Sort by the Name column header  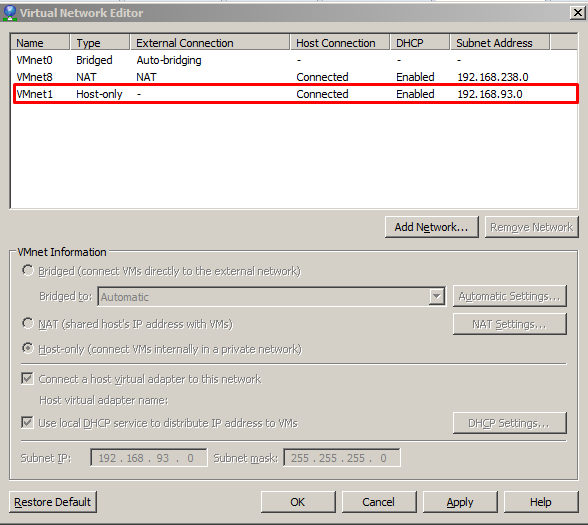point(40,42)
